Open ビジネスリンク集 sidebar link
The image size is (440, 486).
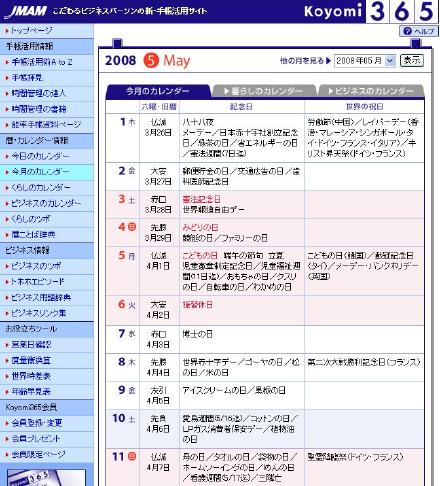[38, 313]
